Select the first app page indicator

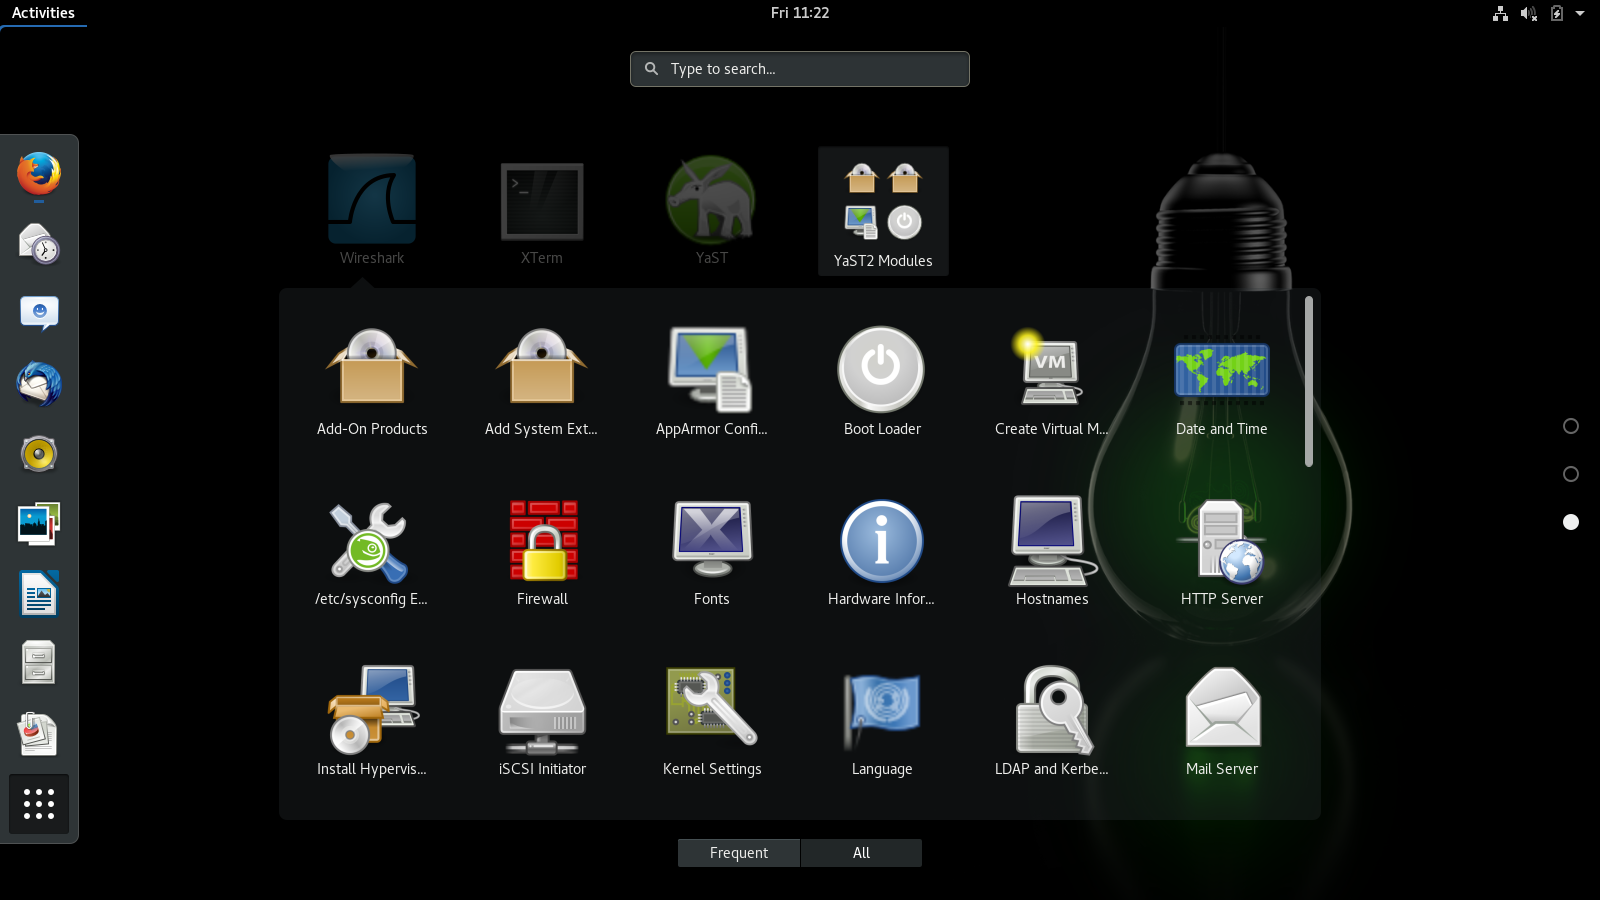click(x=1571, y=426)
